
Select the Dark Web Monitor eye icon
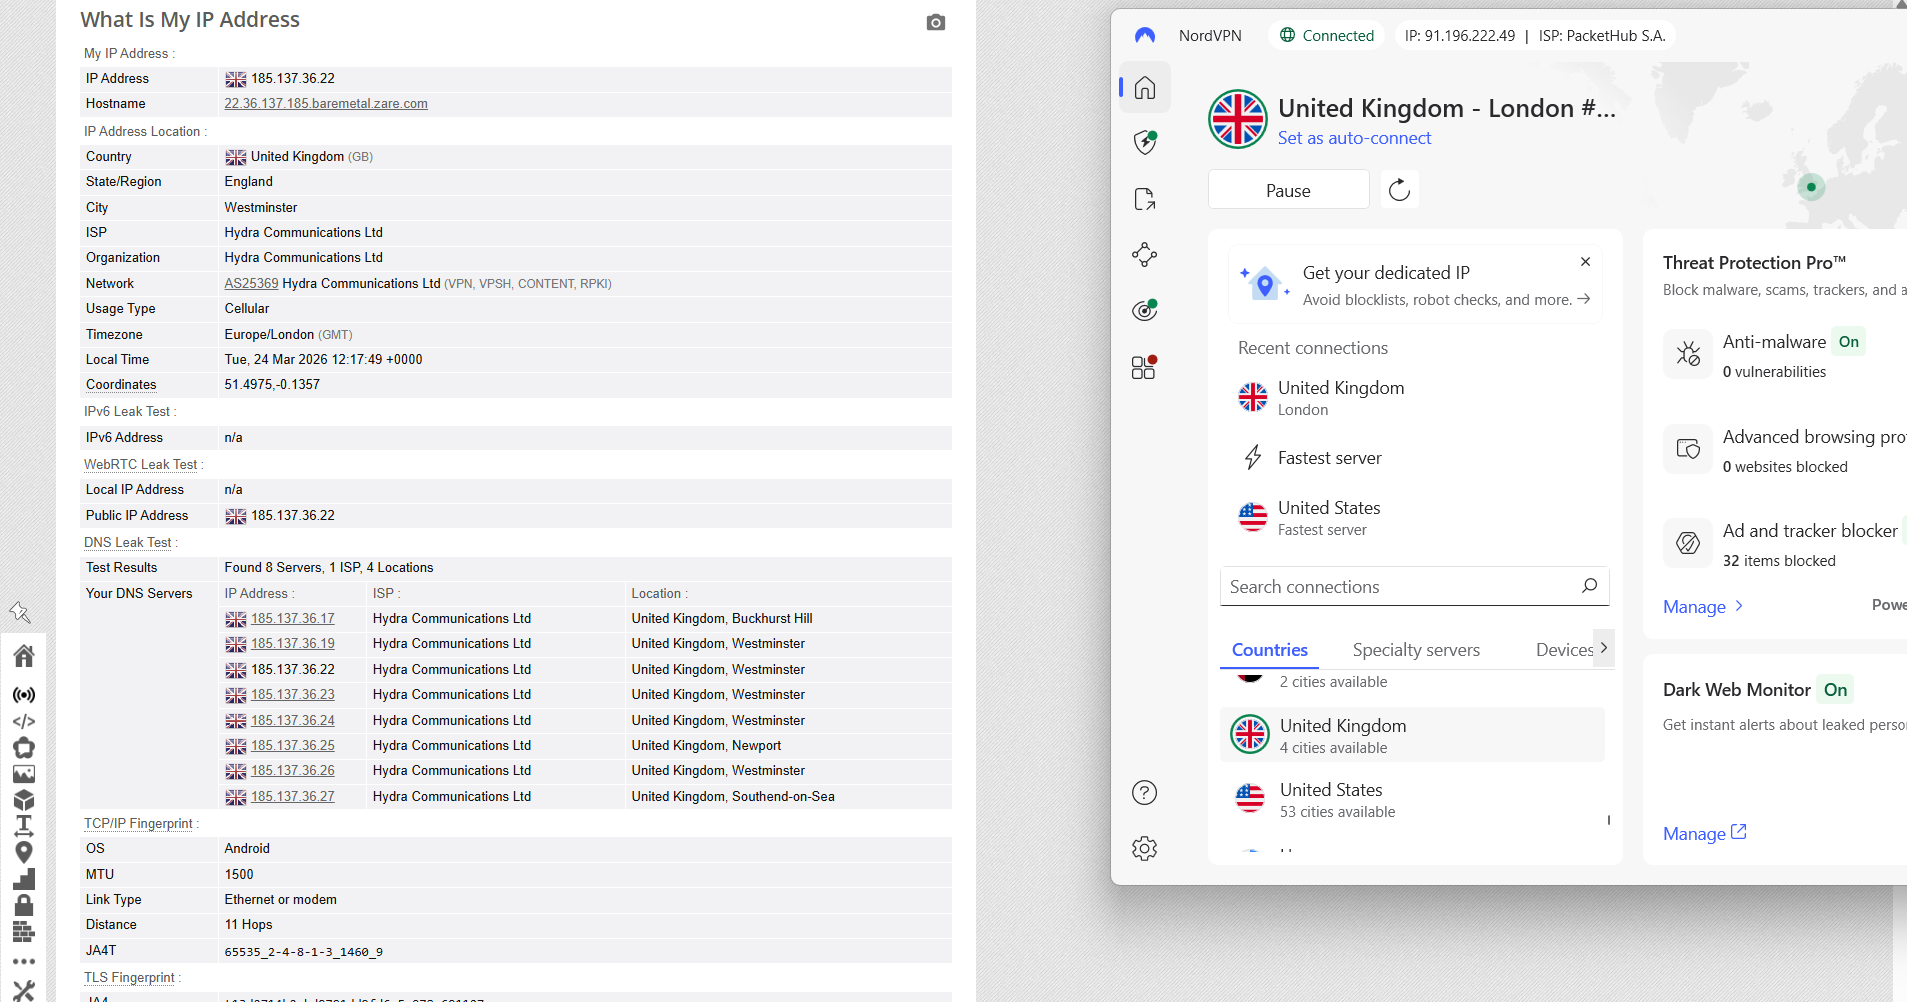(1143, 310)
